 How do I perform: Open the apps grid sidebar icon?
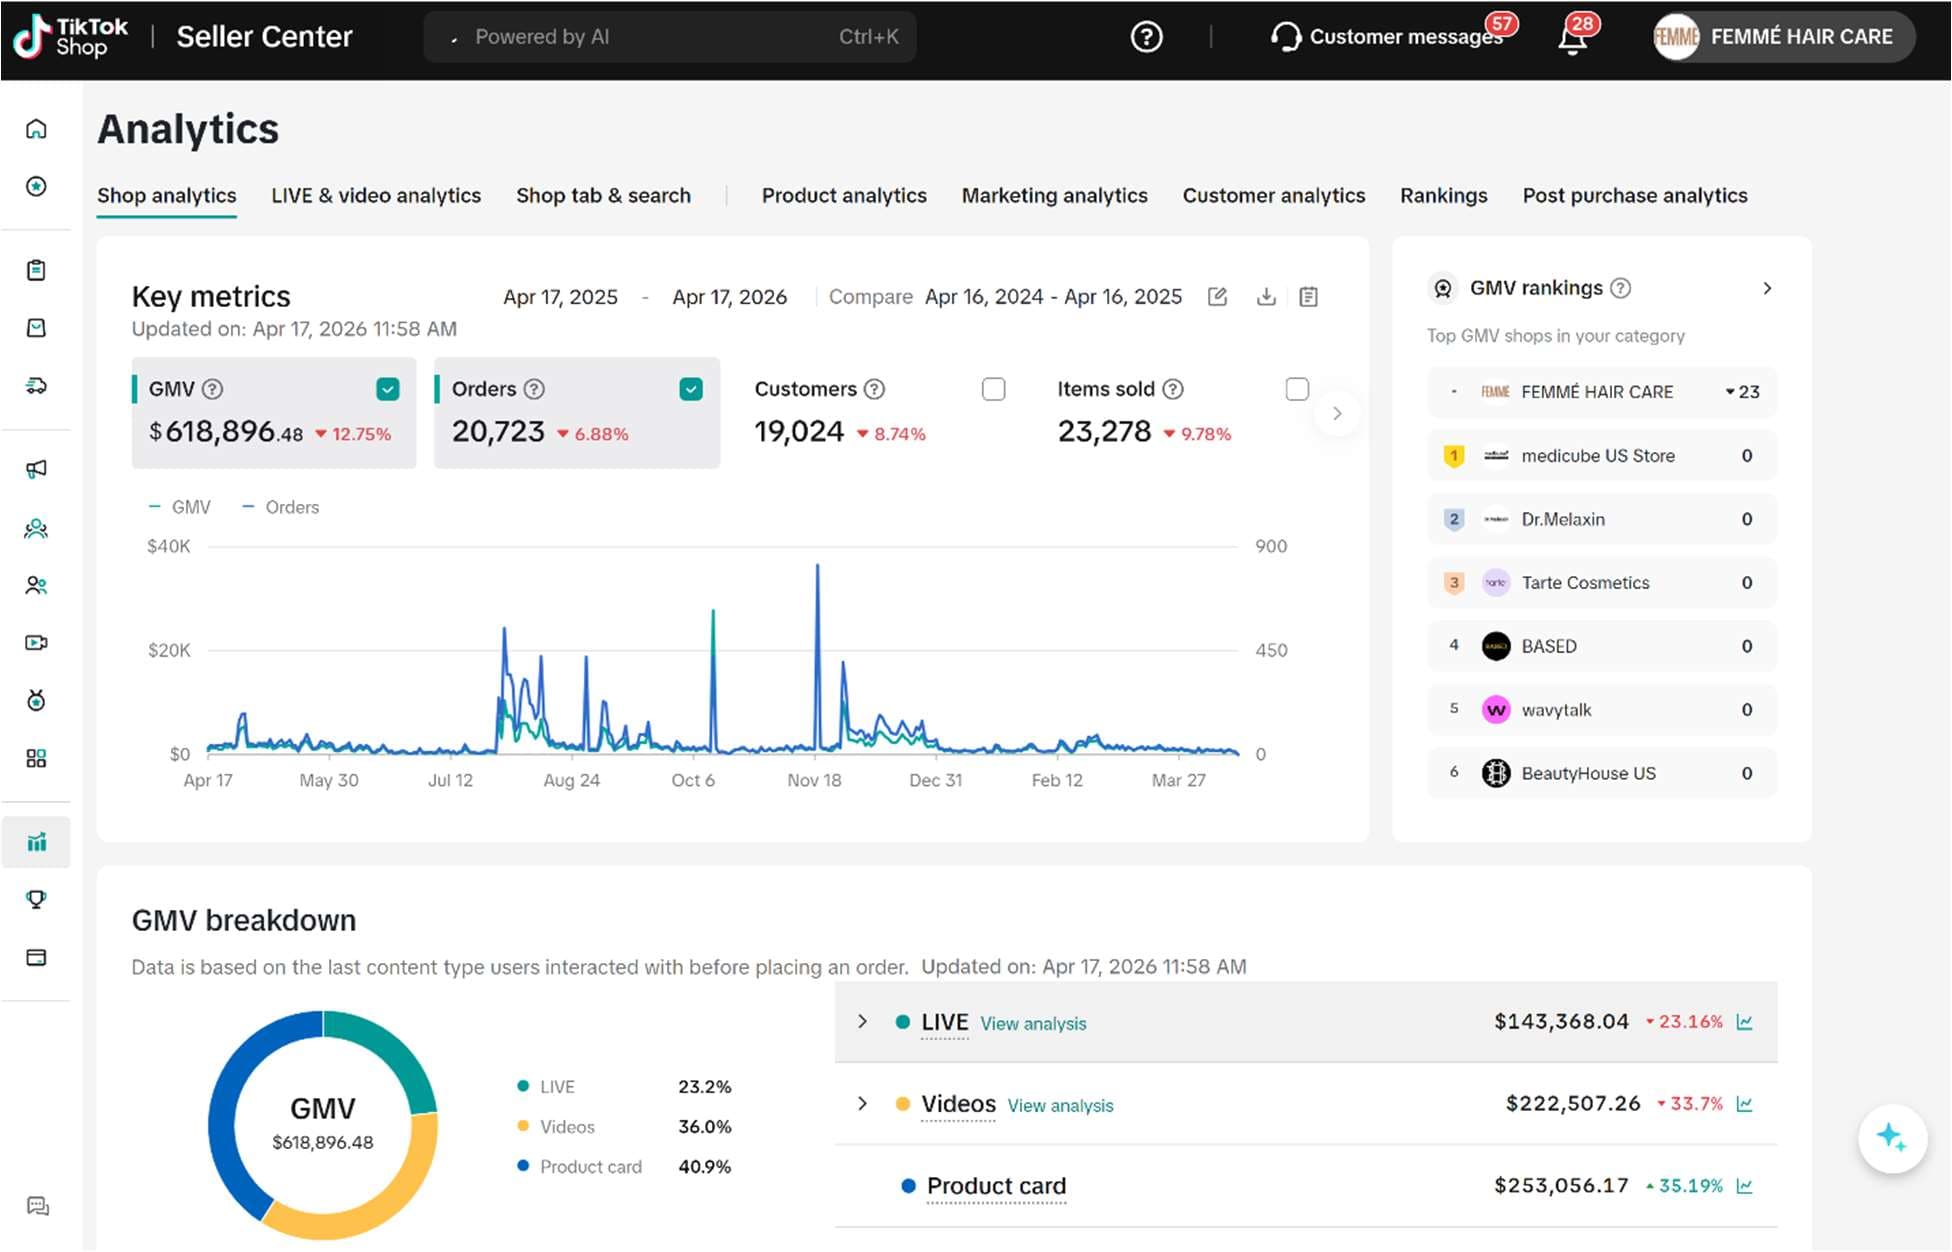[36, 759]
